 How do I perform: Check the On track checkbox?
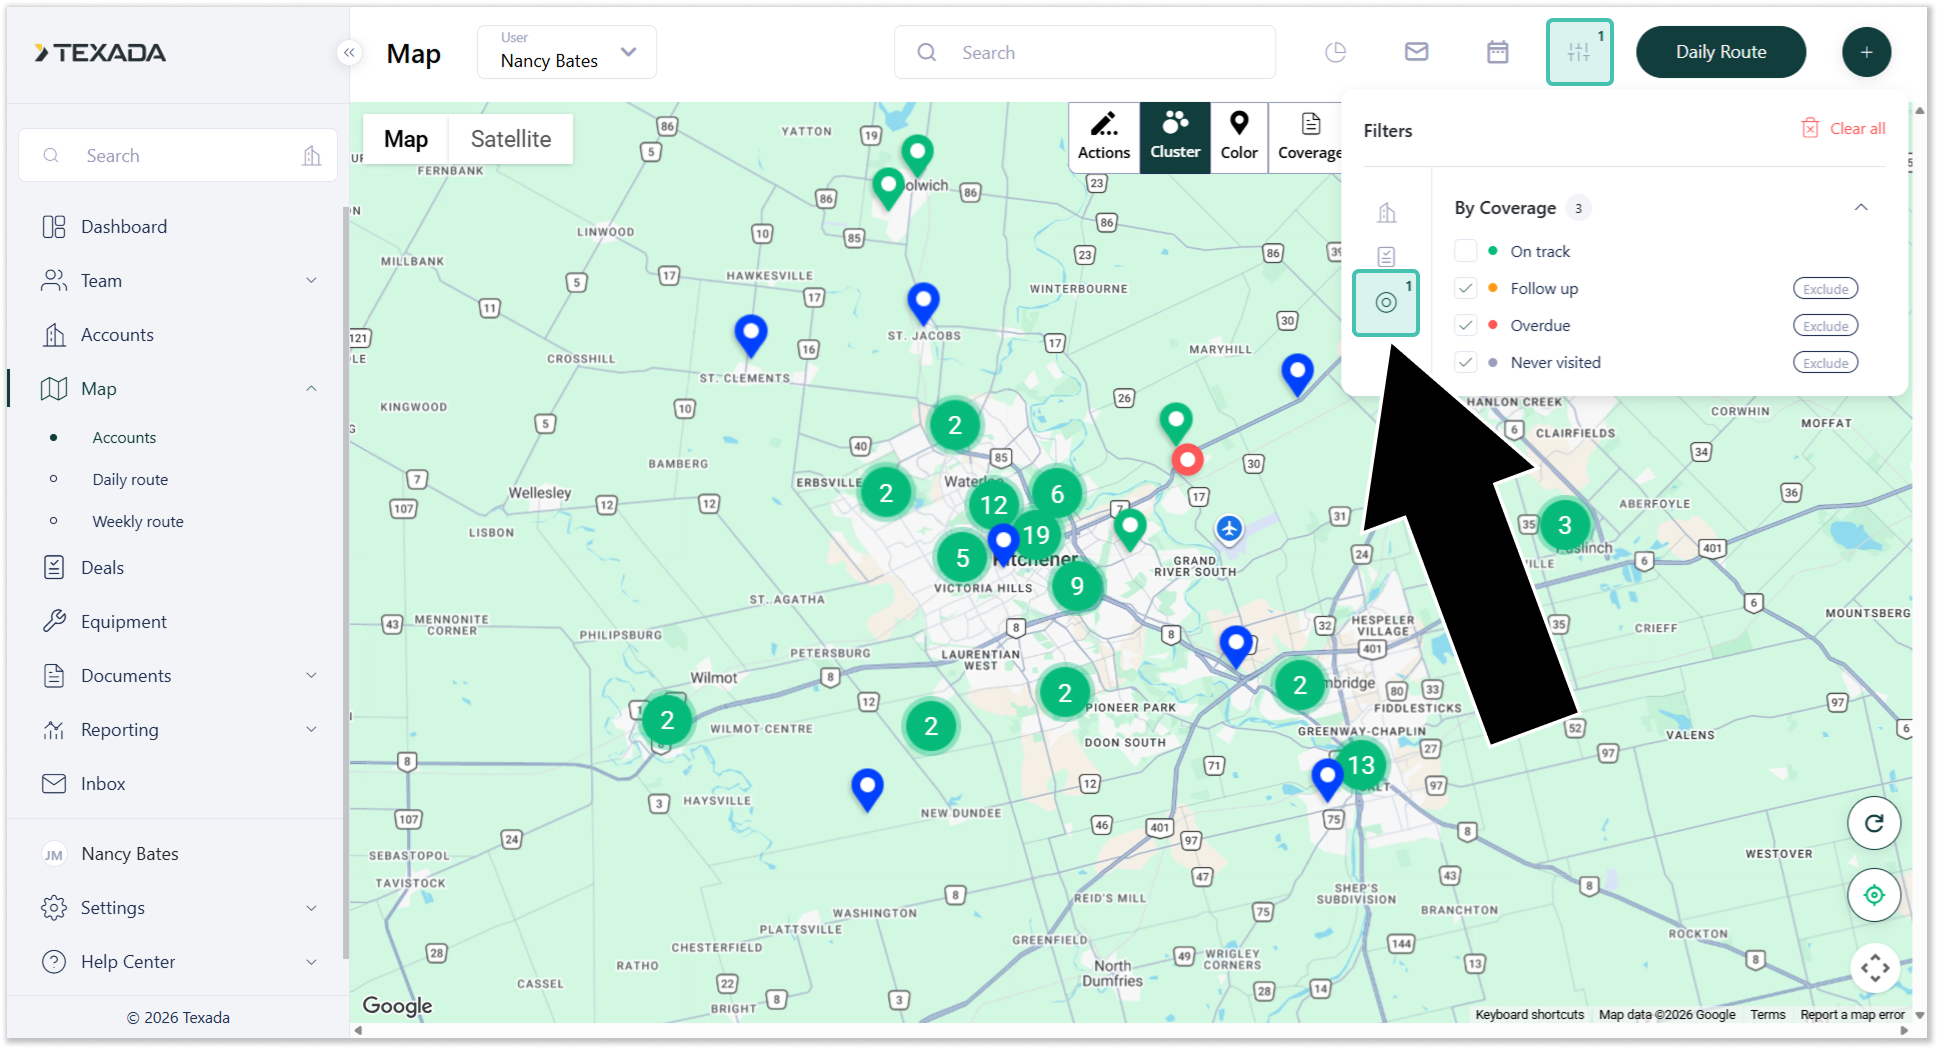tap(1466, 251)
